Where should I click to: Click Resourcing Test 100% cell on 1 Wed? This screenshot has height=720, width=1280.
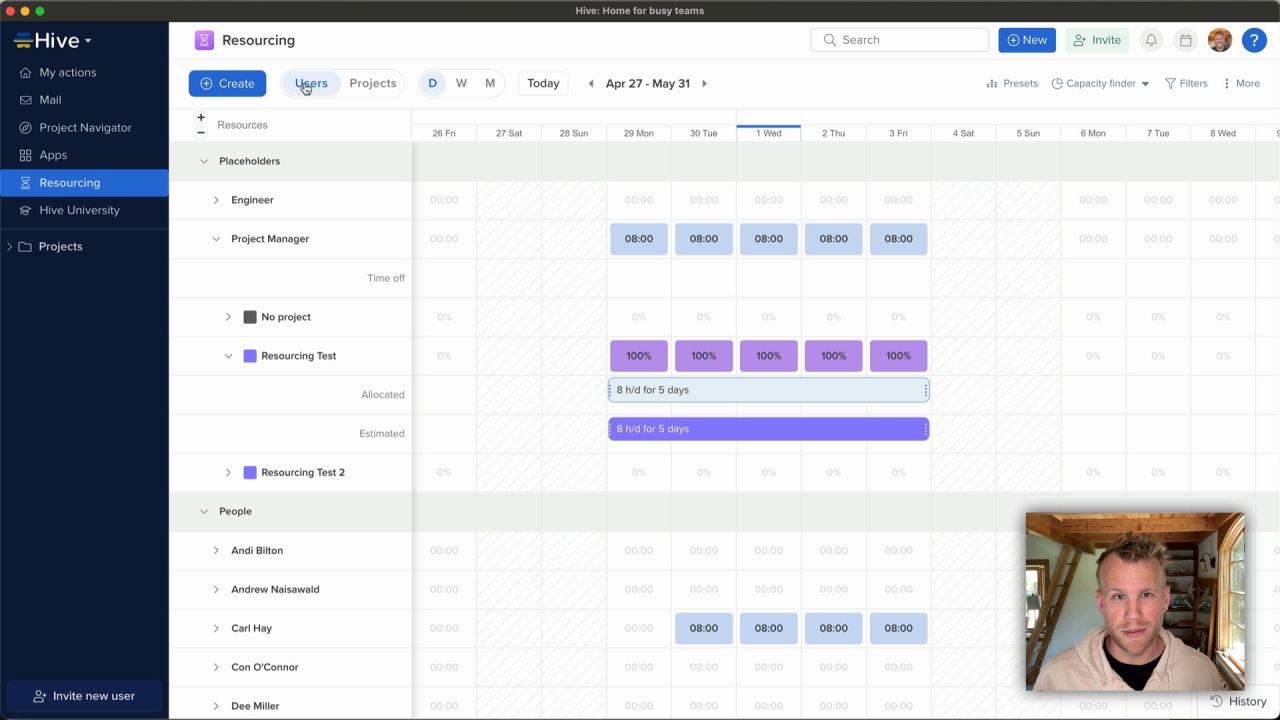tap(768, 356)
